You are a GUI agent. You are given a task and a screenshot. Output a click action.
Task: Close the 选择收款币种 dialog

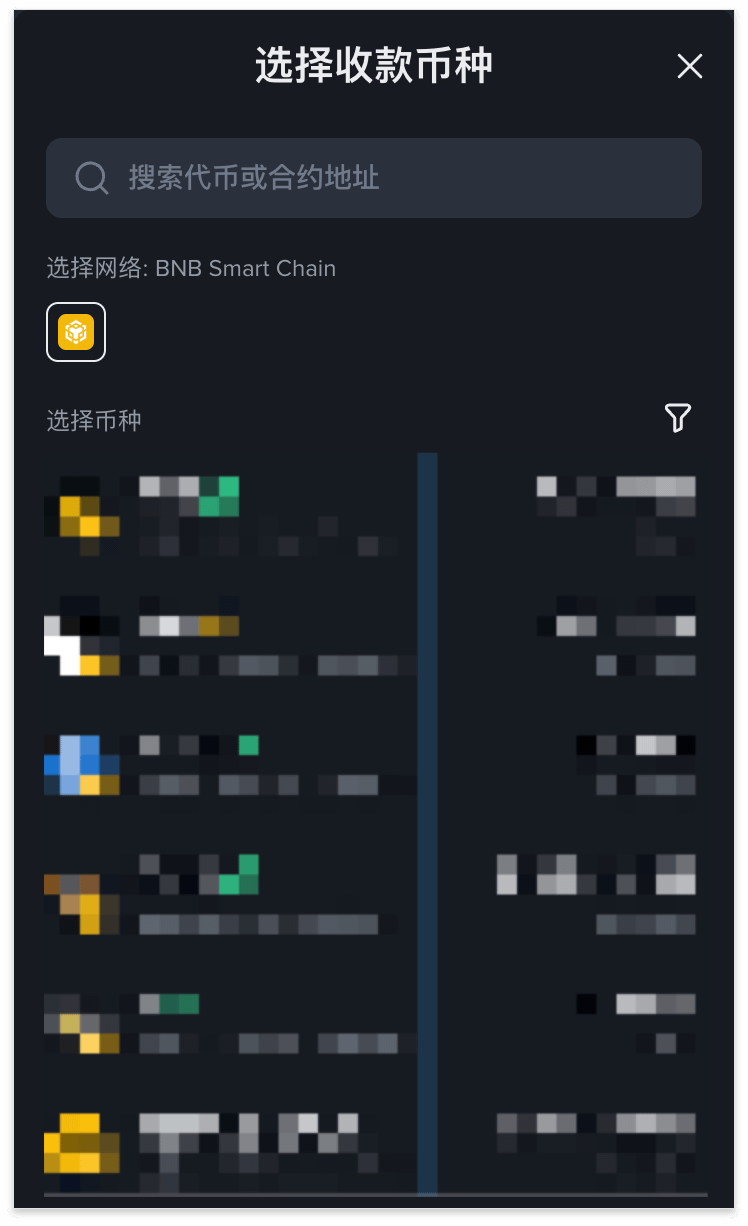pyautogui.click(x=690, y=66)
